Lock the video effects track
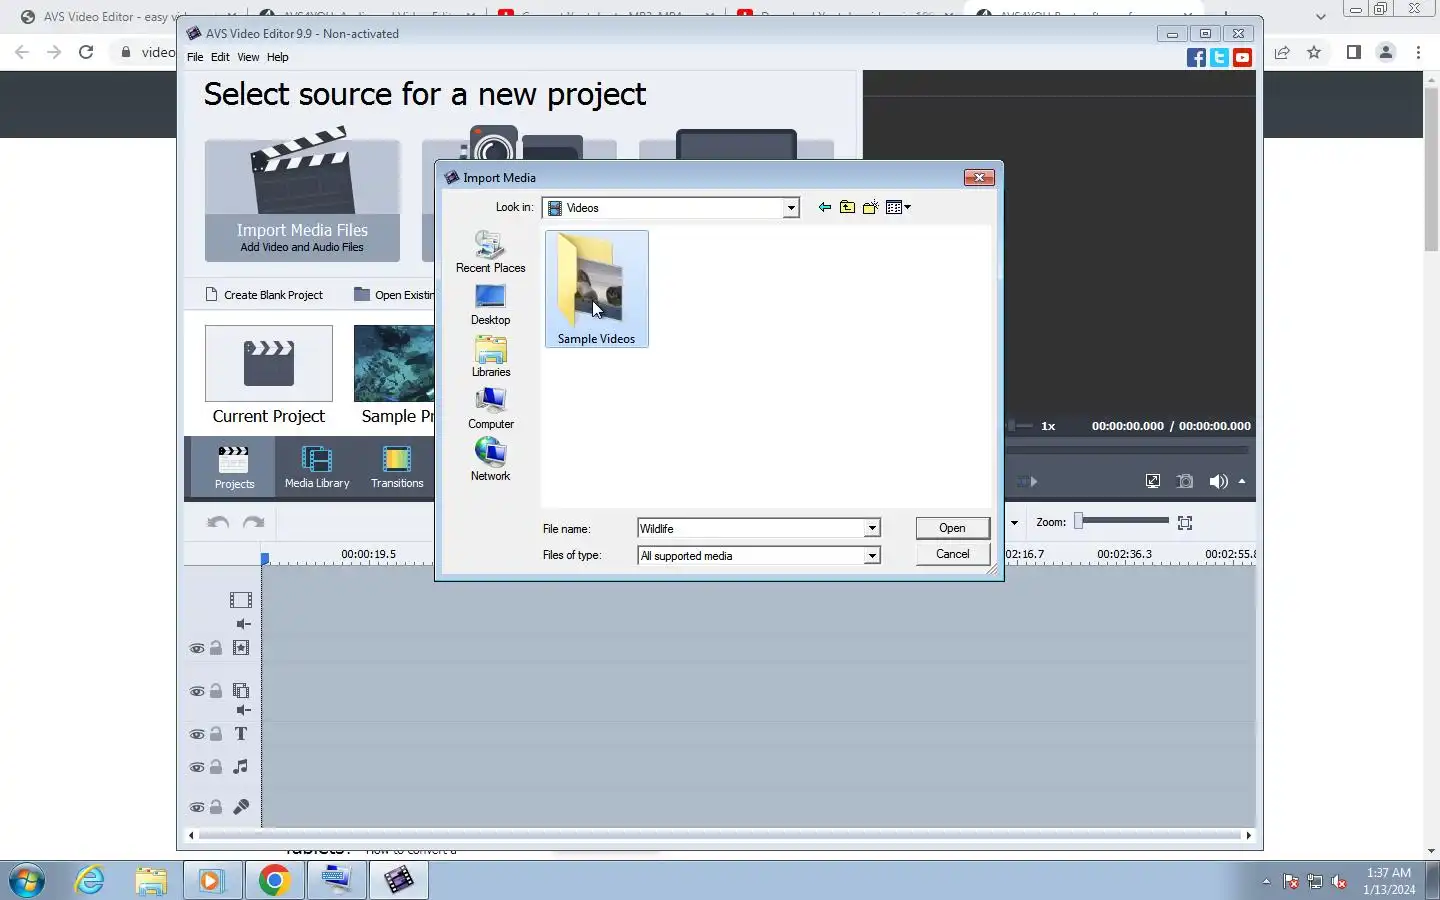Screen dimensions: 1440x900 216,648
